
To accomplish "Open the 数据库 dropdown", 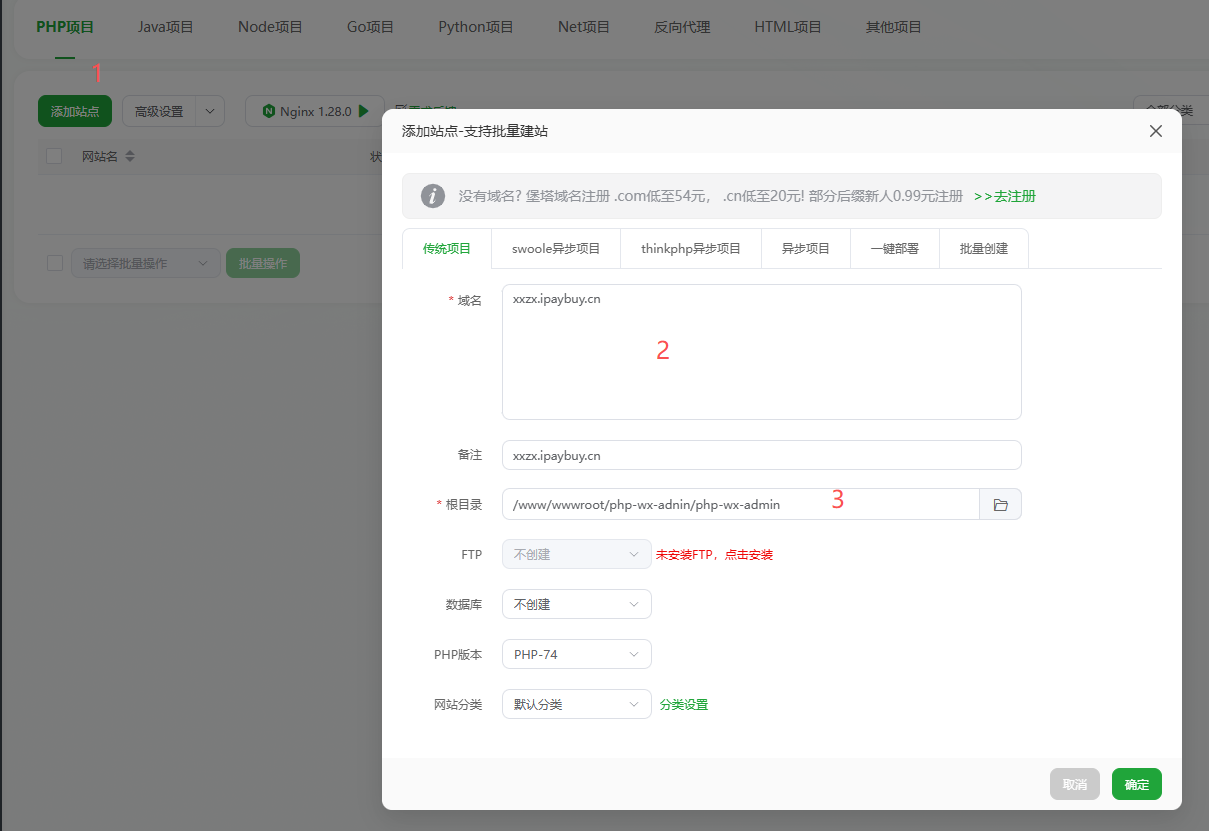I will click(x=576, y=604).
